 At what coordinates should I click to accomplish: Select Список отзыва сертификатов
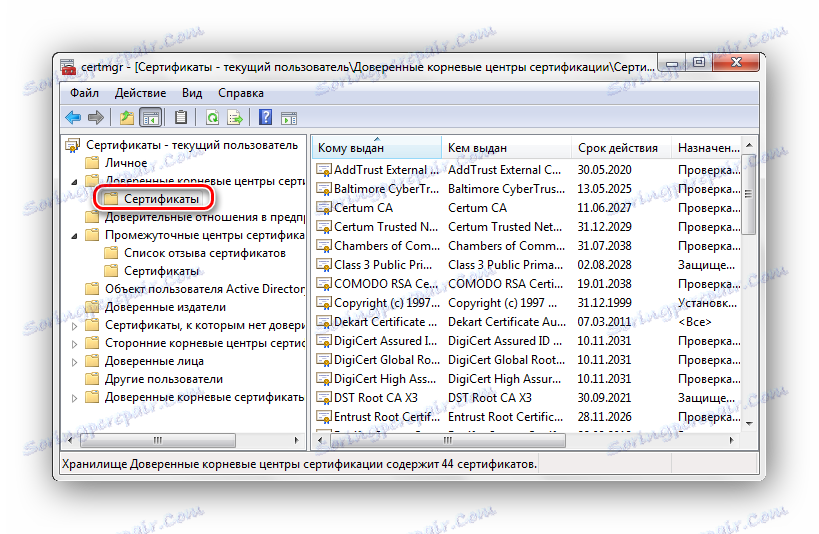coord(204,253)
